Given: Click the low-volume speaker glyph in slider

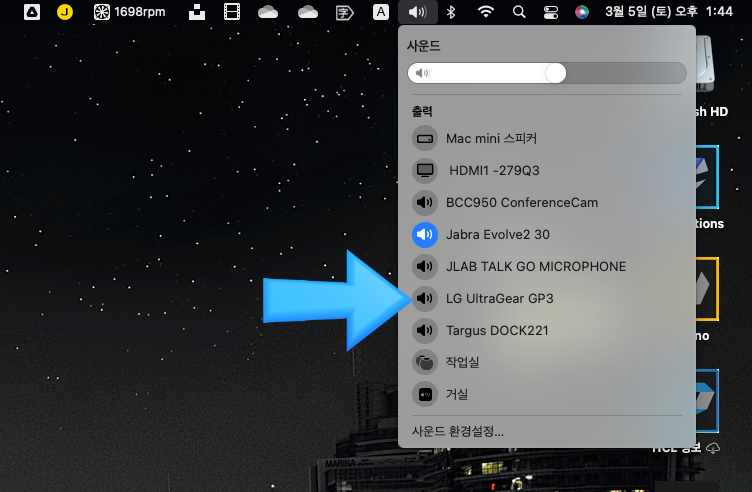Looking at the screenshot, I should (x=422, y=73).
